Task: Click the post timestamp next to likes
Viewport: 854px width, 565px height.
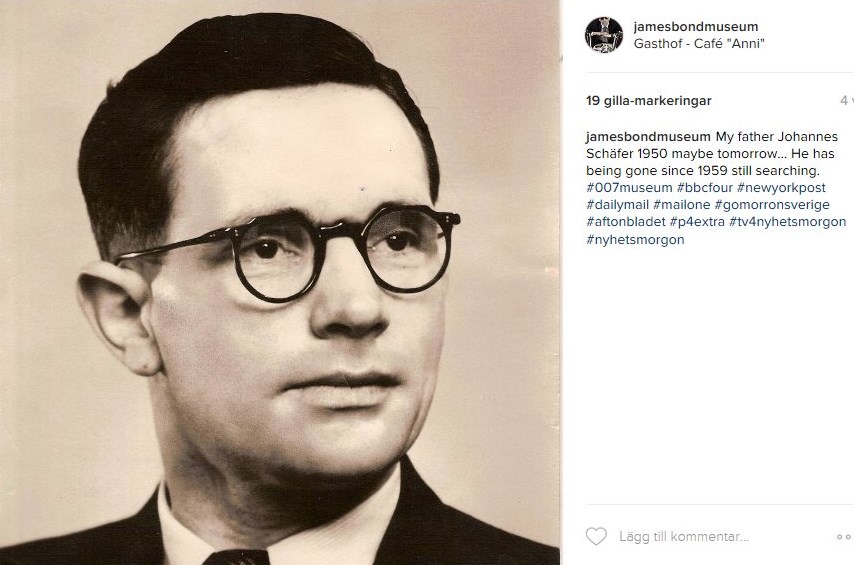Action: tap(847, 100)
